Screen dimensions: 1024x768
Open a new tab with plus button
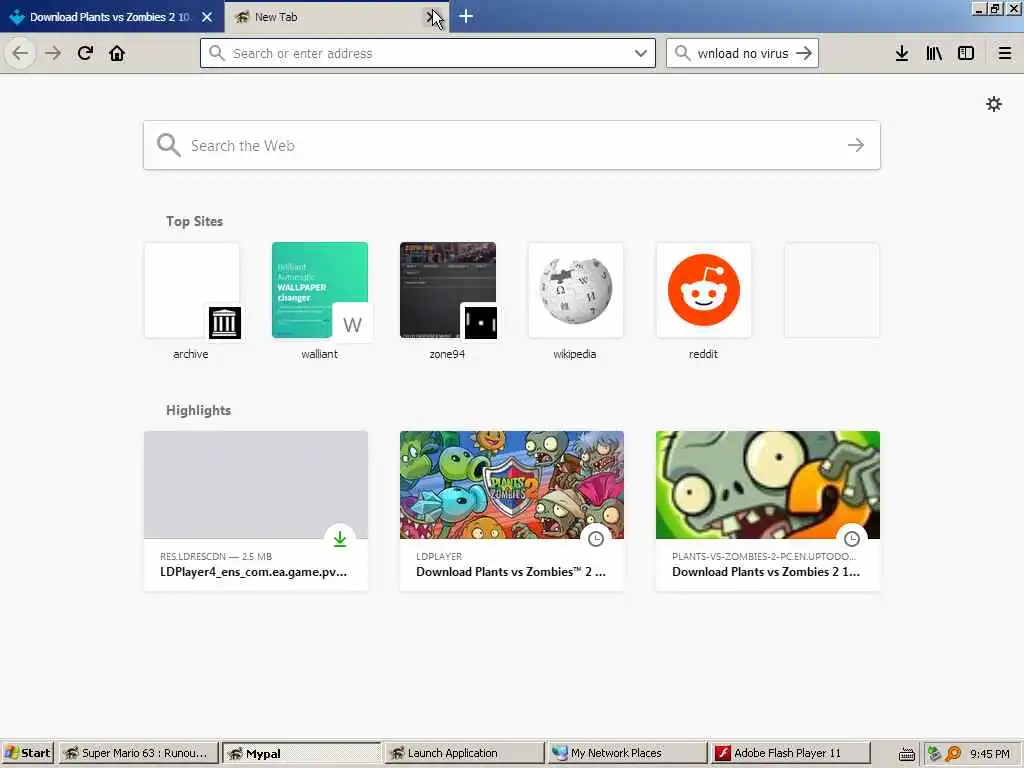tap(466, 16)
